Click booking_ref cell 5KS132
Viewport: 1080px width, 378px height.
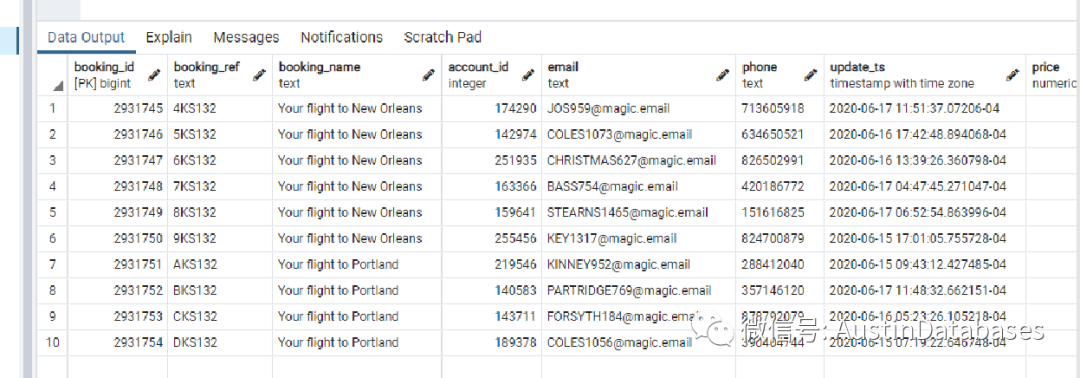point(220,134)
